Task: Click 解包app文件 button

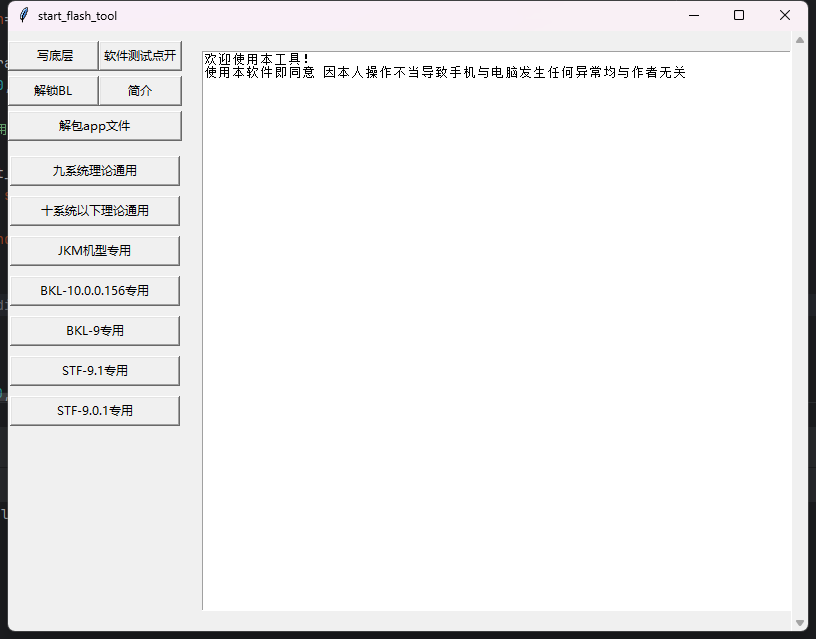Action: (95, 125)
